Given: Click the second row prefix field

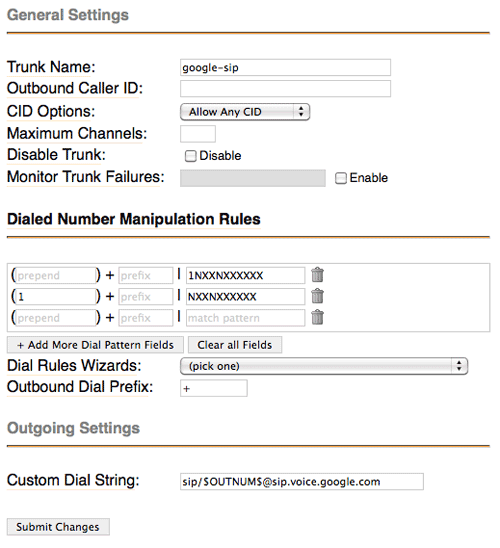Looking at the screenshot, I should tap(146, 297).
